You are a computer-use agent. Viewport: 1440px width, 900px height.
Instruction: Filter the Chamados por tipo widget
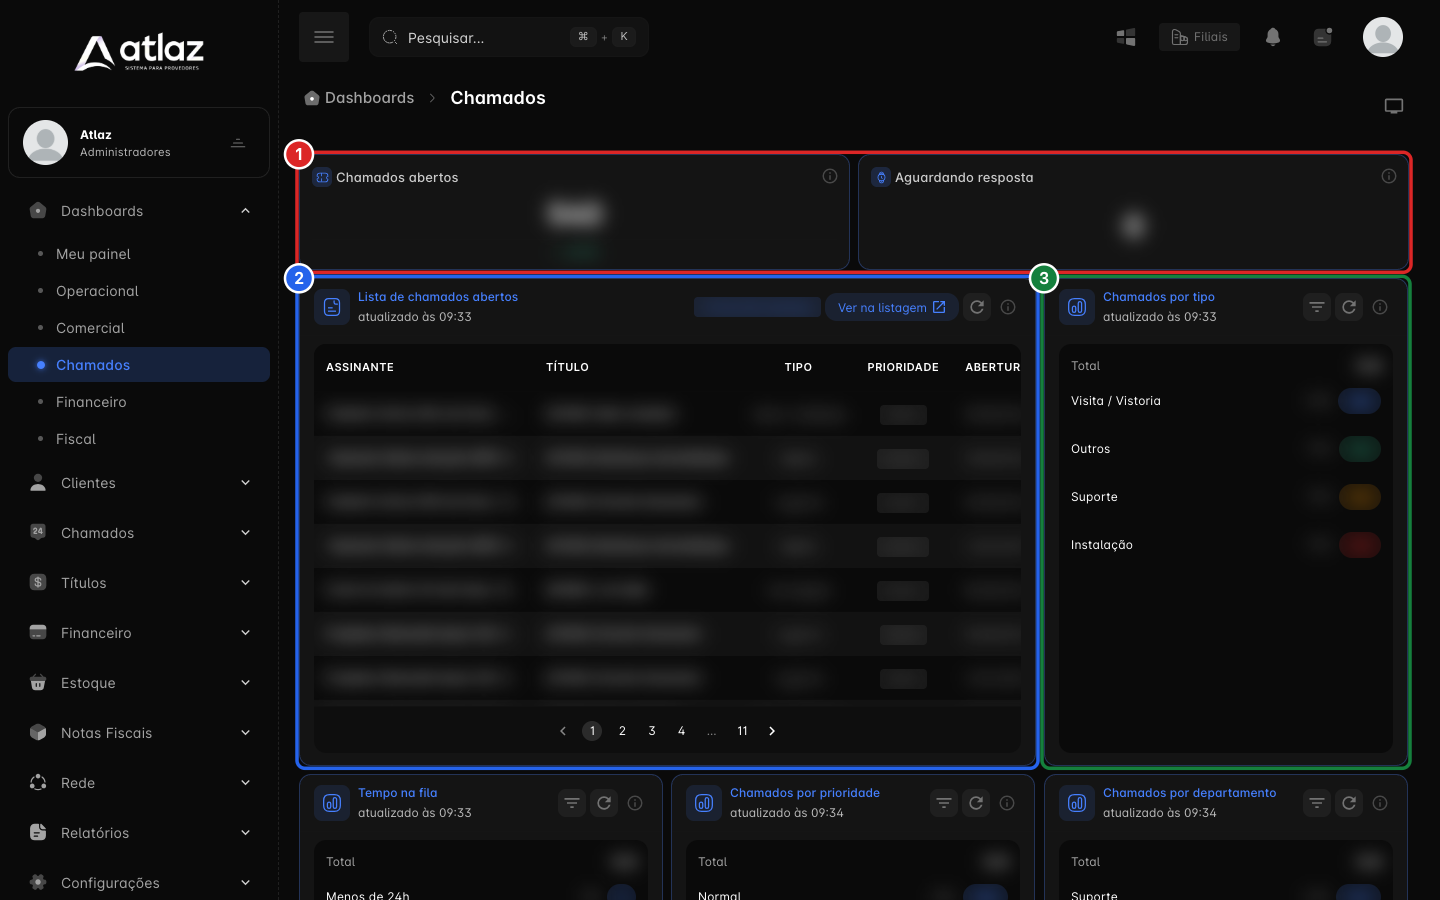[x=1317, y=307]
